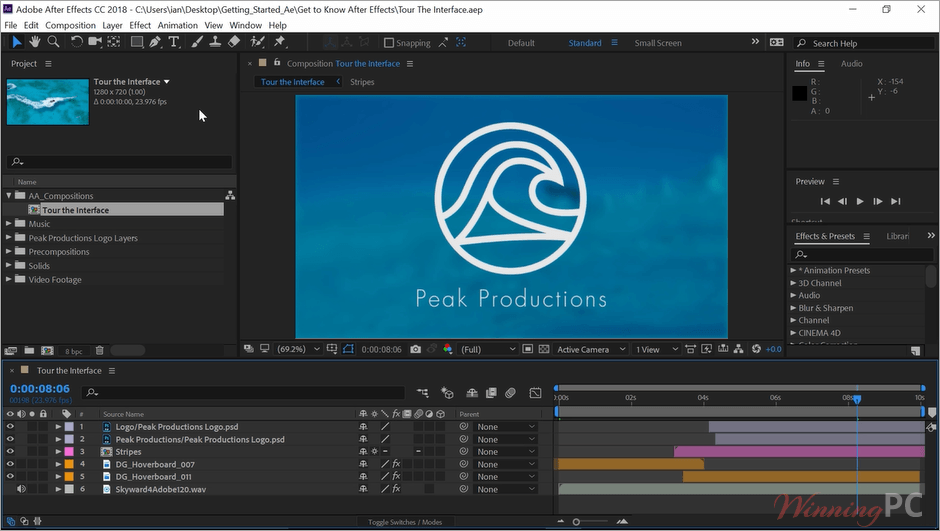Click the Standard workspace label
This screenshot has width=940, height=531.
(585, 43)
